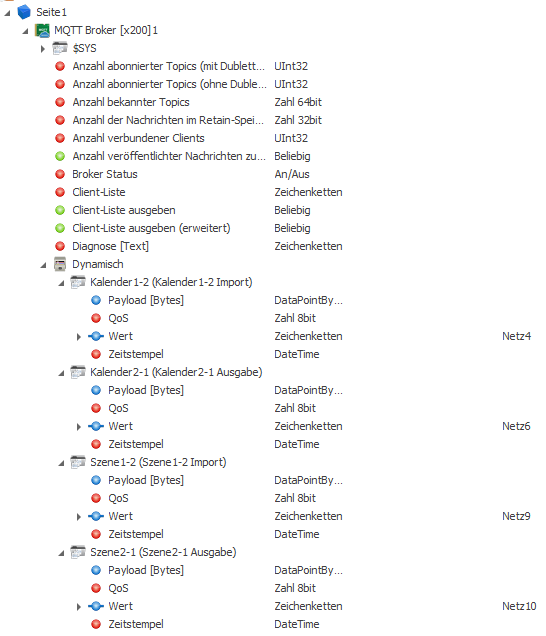
Task: Collapse the Seite1 tree node
Action: pos(7,13)
